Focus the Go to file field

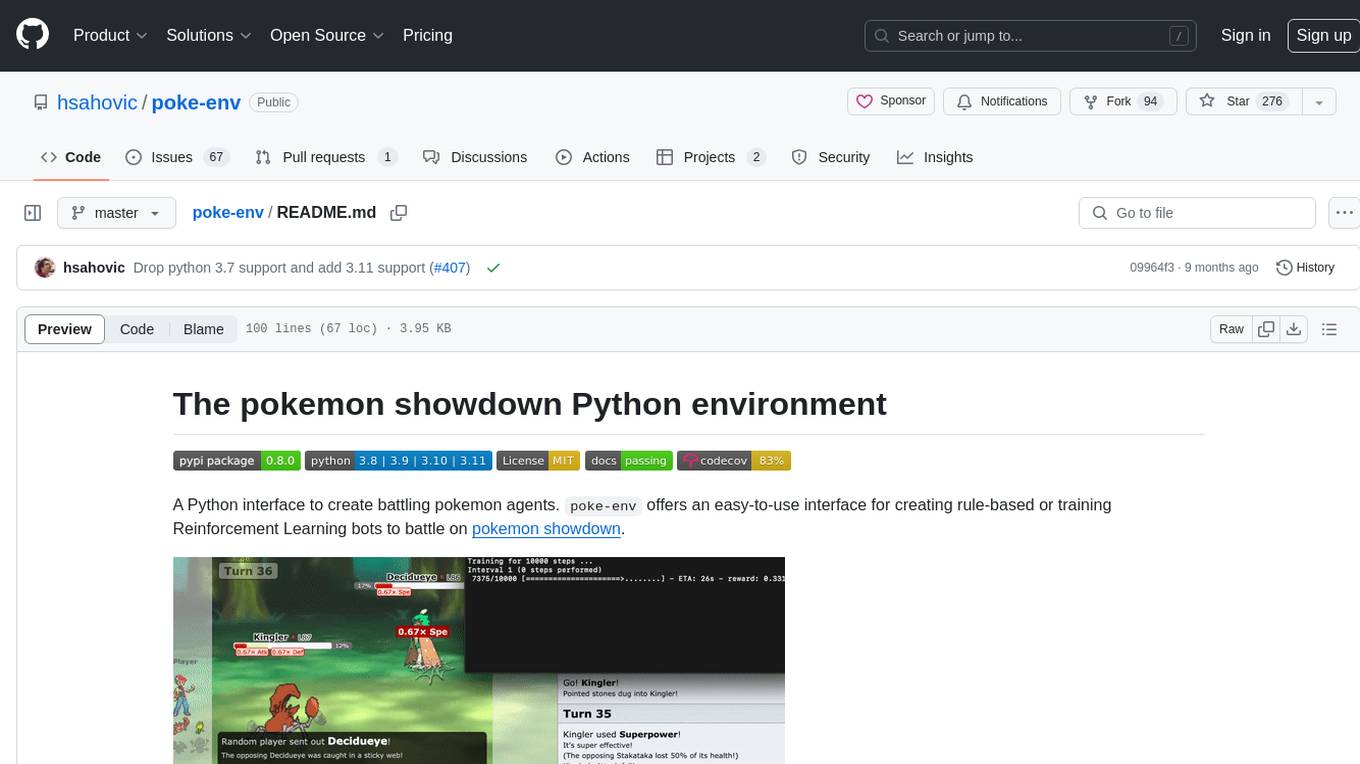click(x=1196, y=213)
